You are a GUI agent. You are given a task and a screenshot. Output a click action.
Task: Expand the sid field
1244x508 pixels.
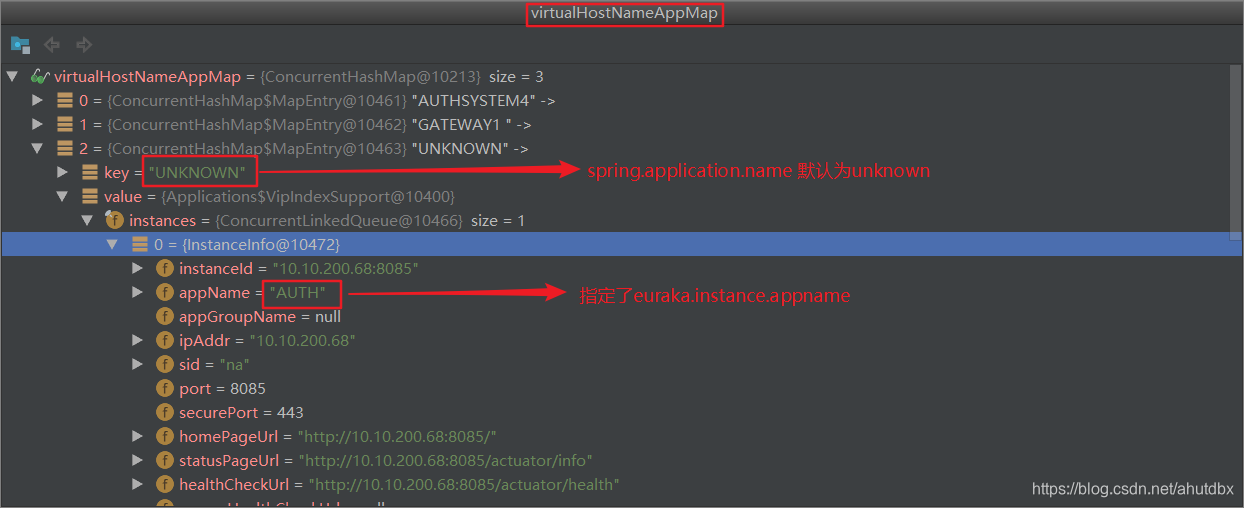pyautogui.click(x=138, y=364)
